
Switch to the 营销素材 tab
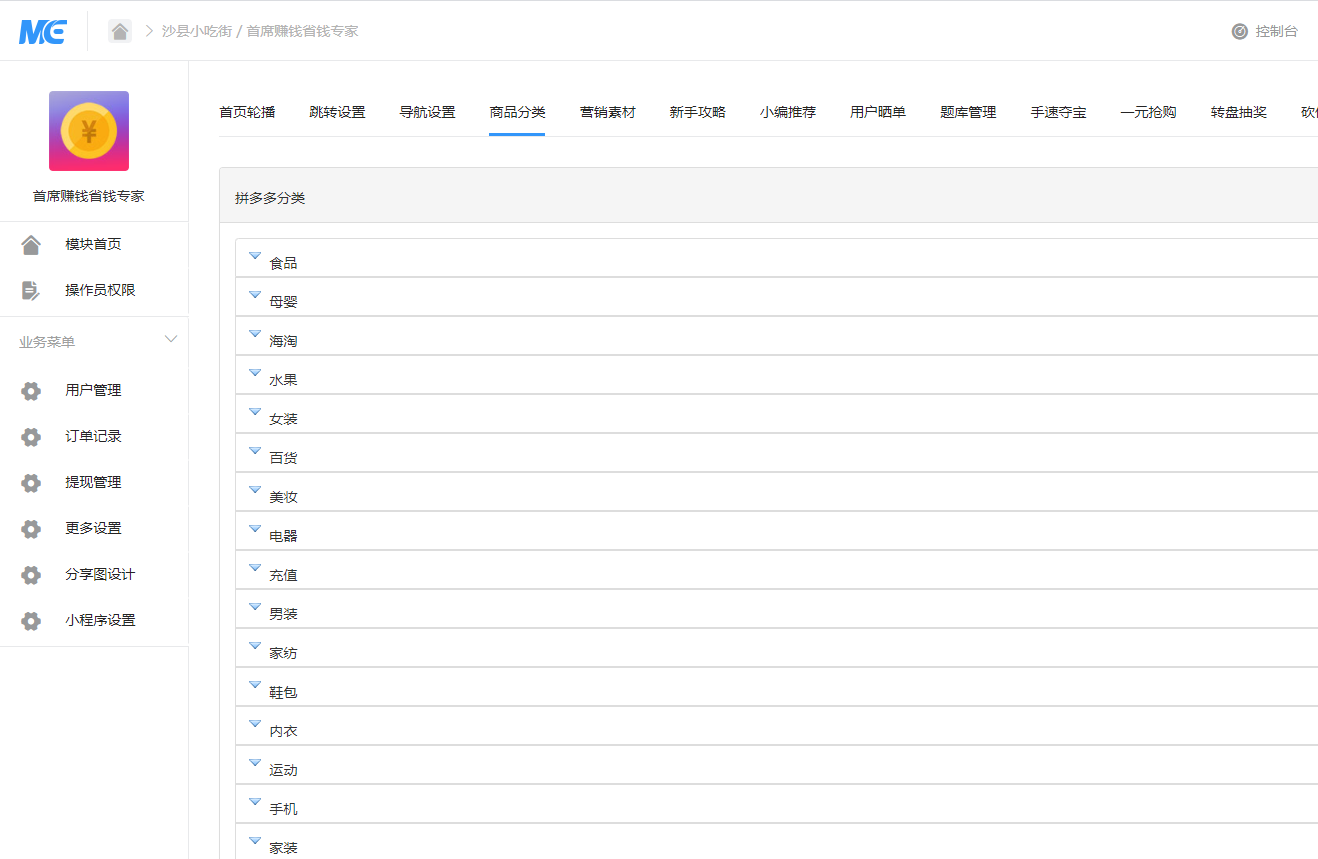point(607,112)
